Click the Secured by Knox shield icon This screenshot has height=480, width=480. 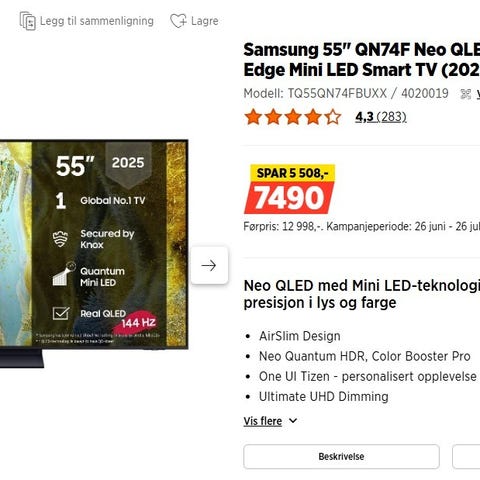point(60,239)
